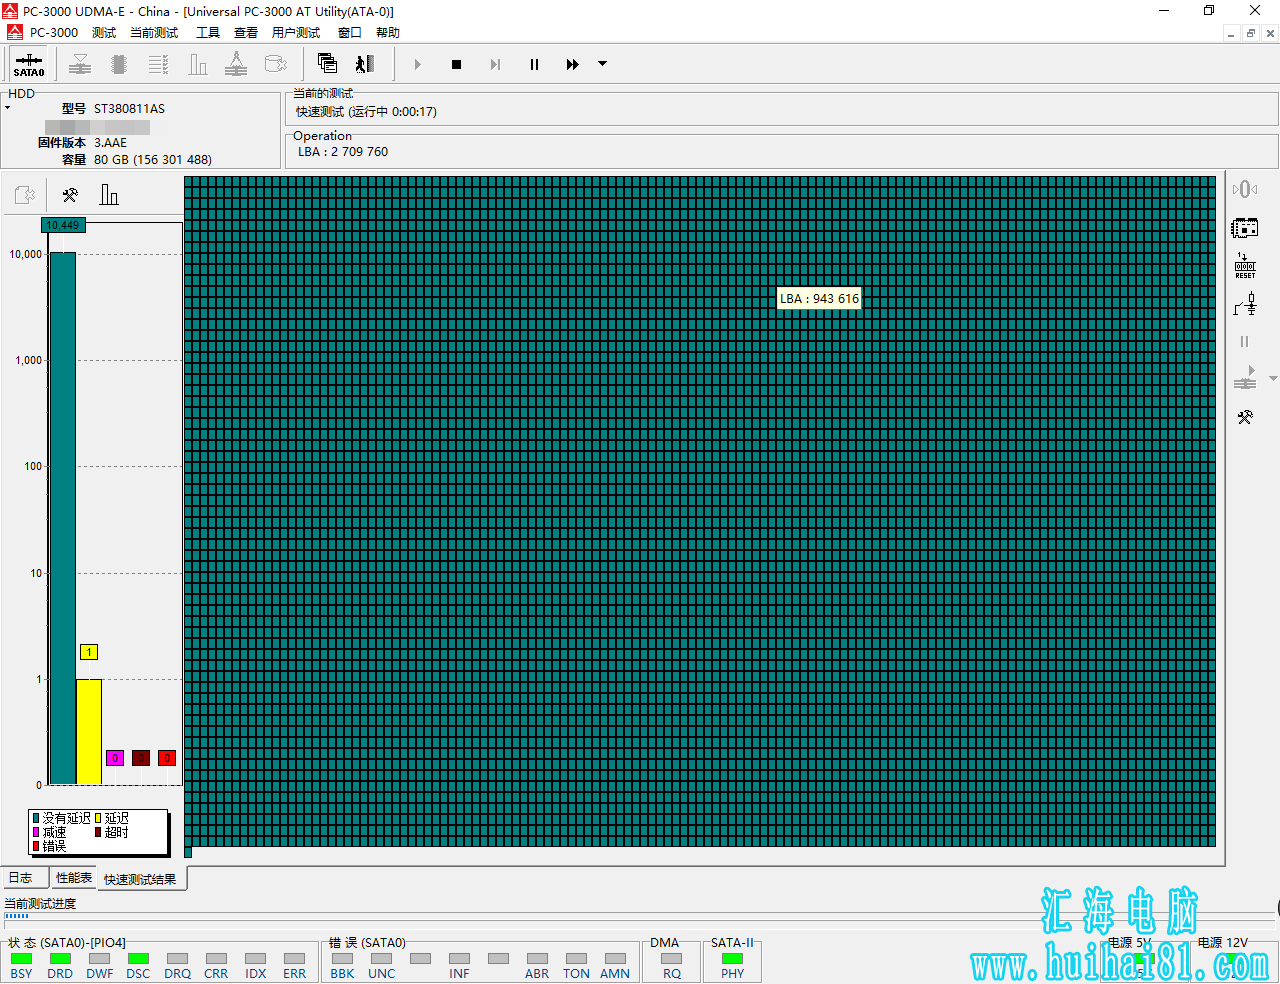Click the compass over disk toolbar icon

click(x=236, y=65)
